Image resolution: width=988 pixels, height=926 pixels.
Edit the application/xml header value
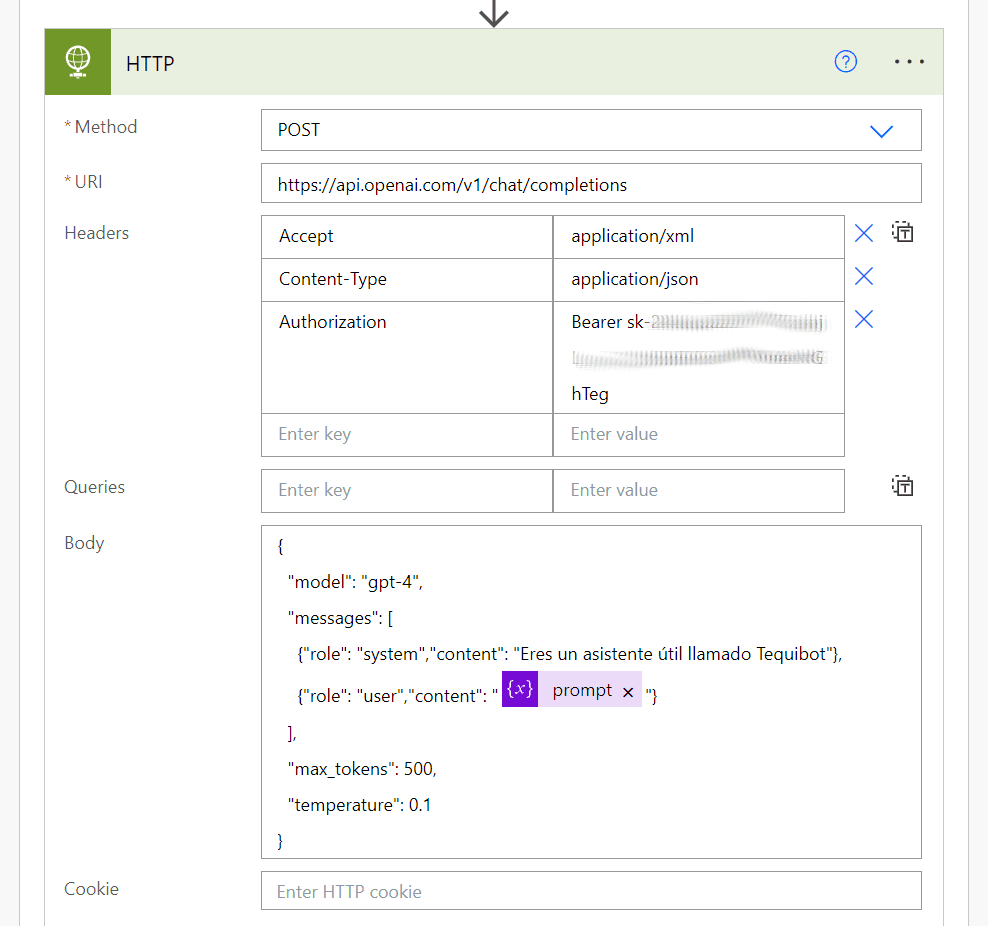699,237
